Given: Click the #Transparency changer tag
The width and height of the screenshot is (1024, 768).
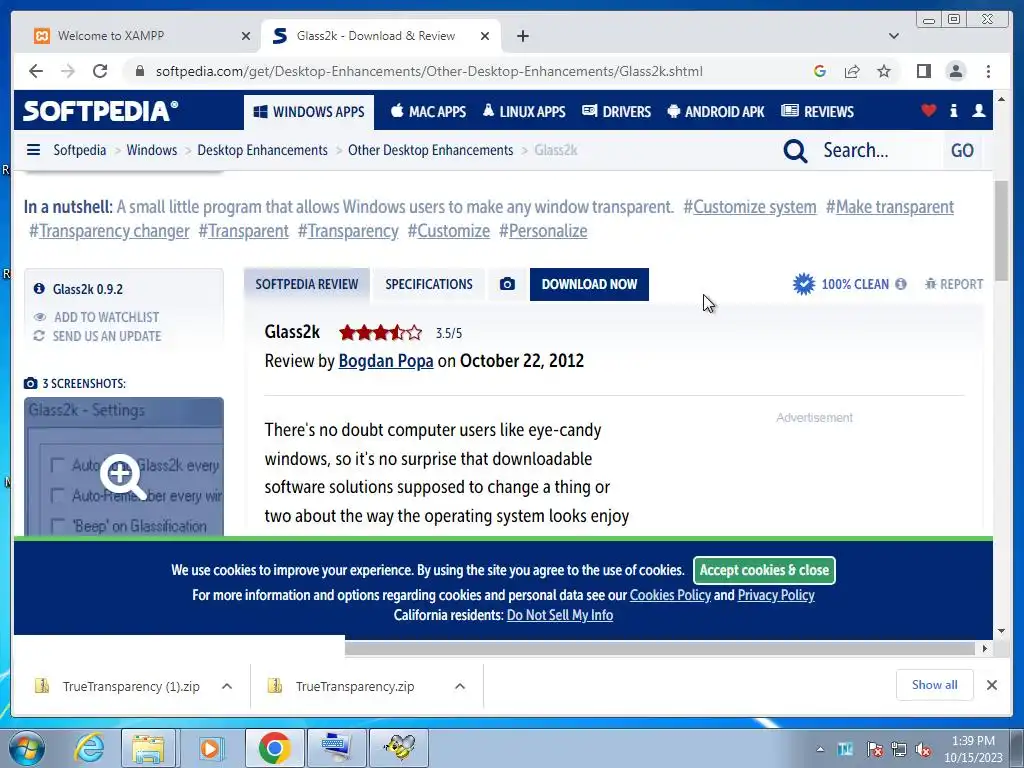Looking at the screenshot, I should (x=109, y=231).
